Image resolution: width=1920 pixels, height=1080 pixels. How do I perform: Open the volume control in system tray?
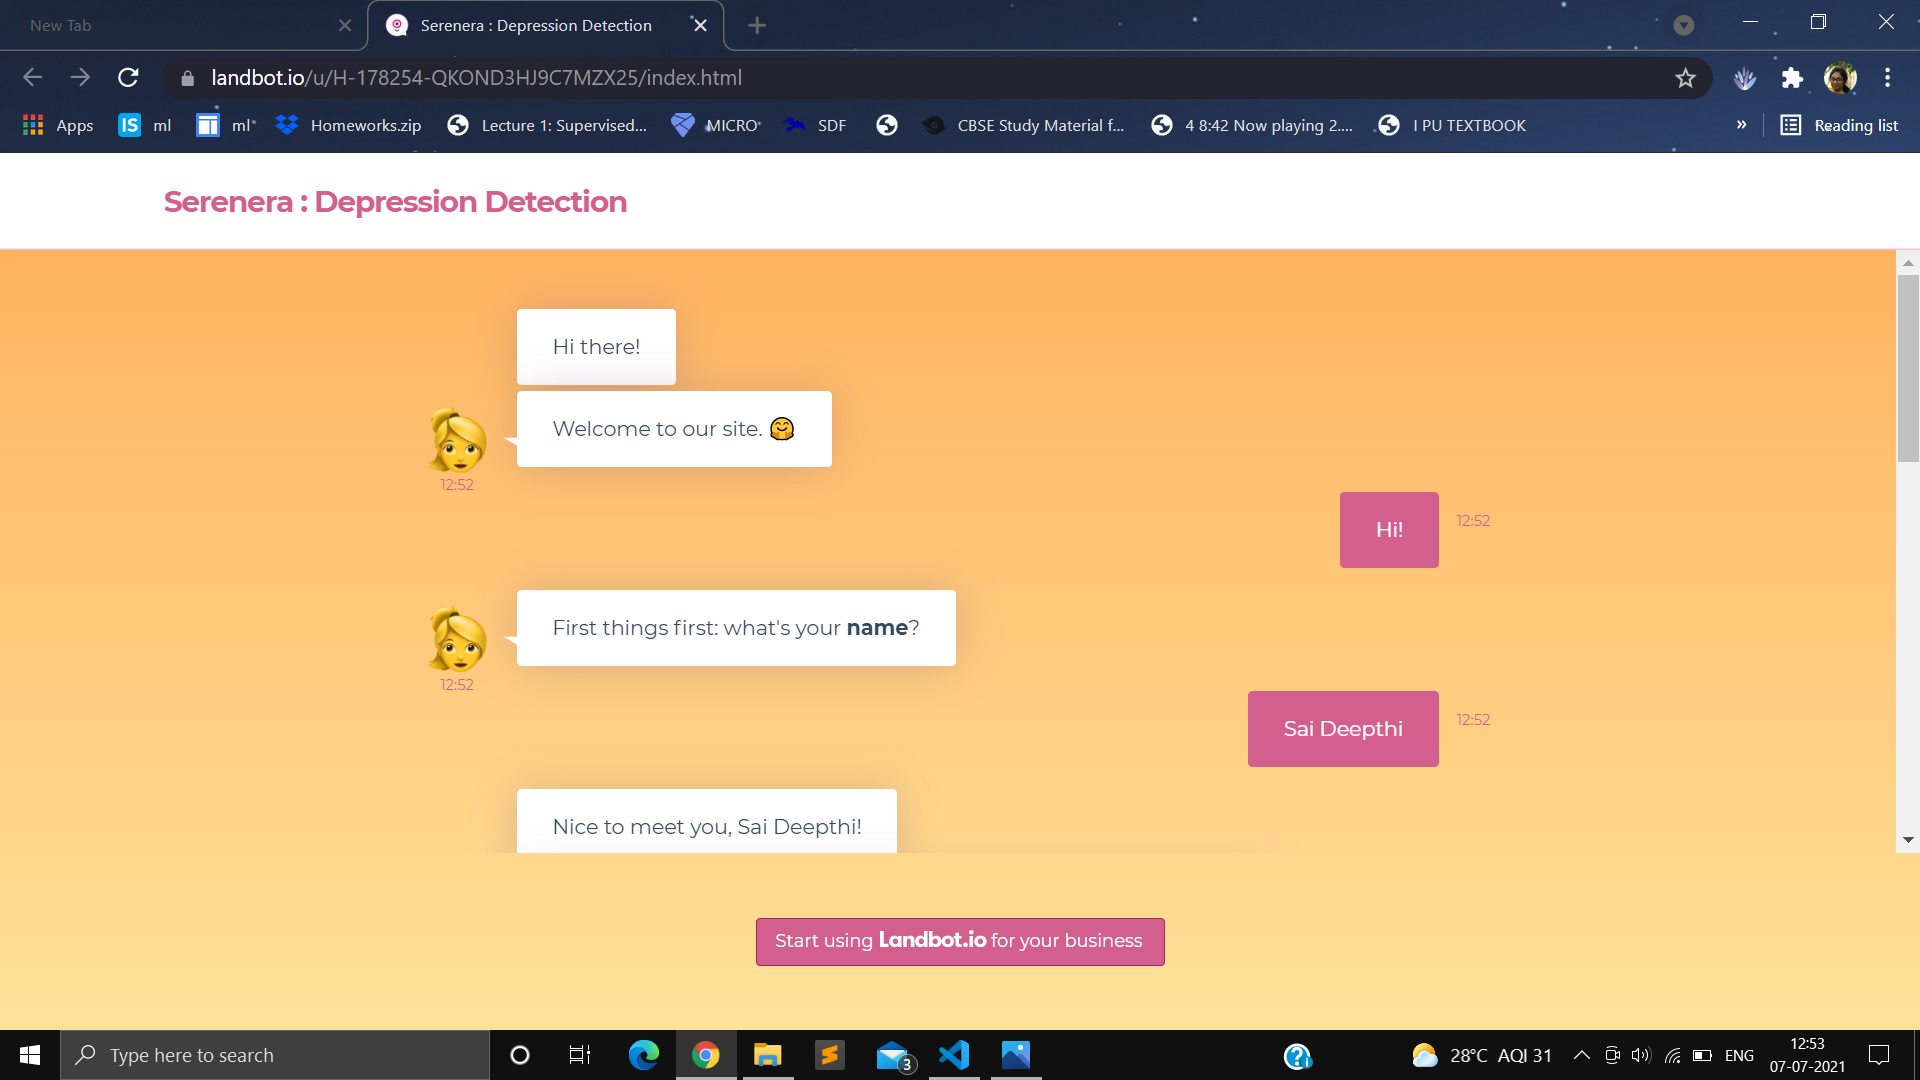point(1640,1055)
